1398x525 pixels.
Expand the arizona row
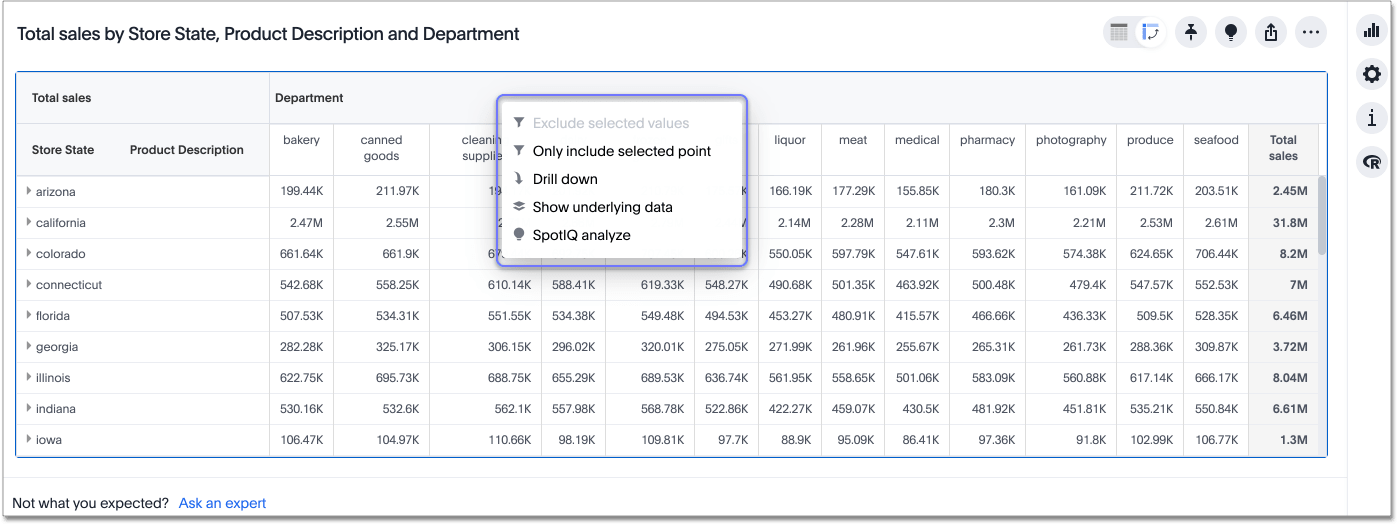point(28,191)
